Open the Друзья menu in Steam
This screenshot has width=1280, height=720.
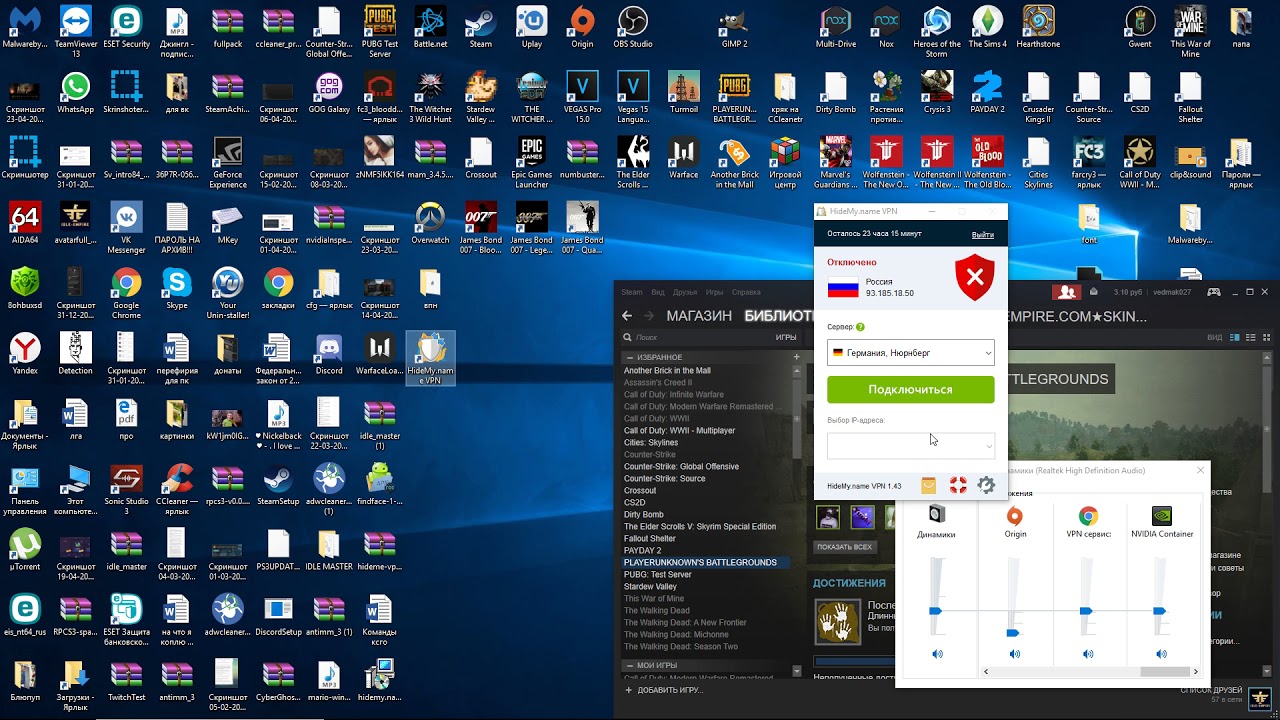click(x=685, y=292)
